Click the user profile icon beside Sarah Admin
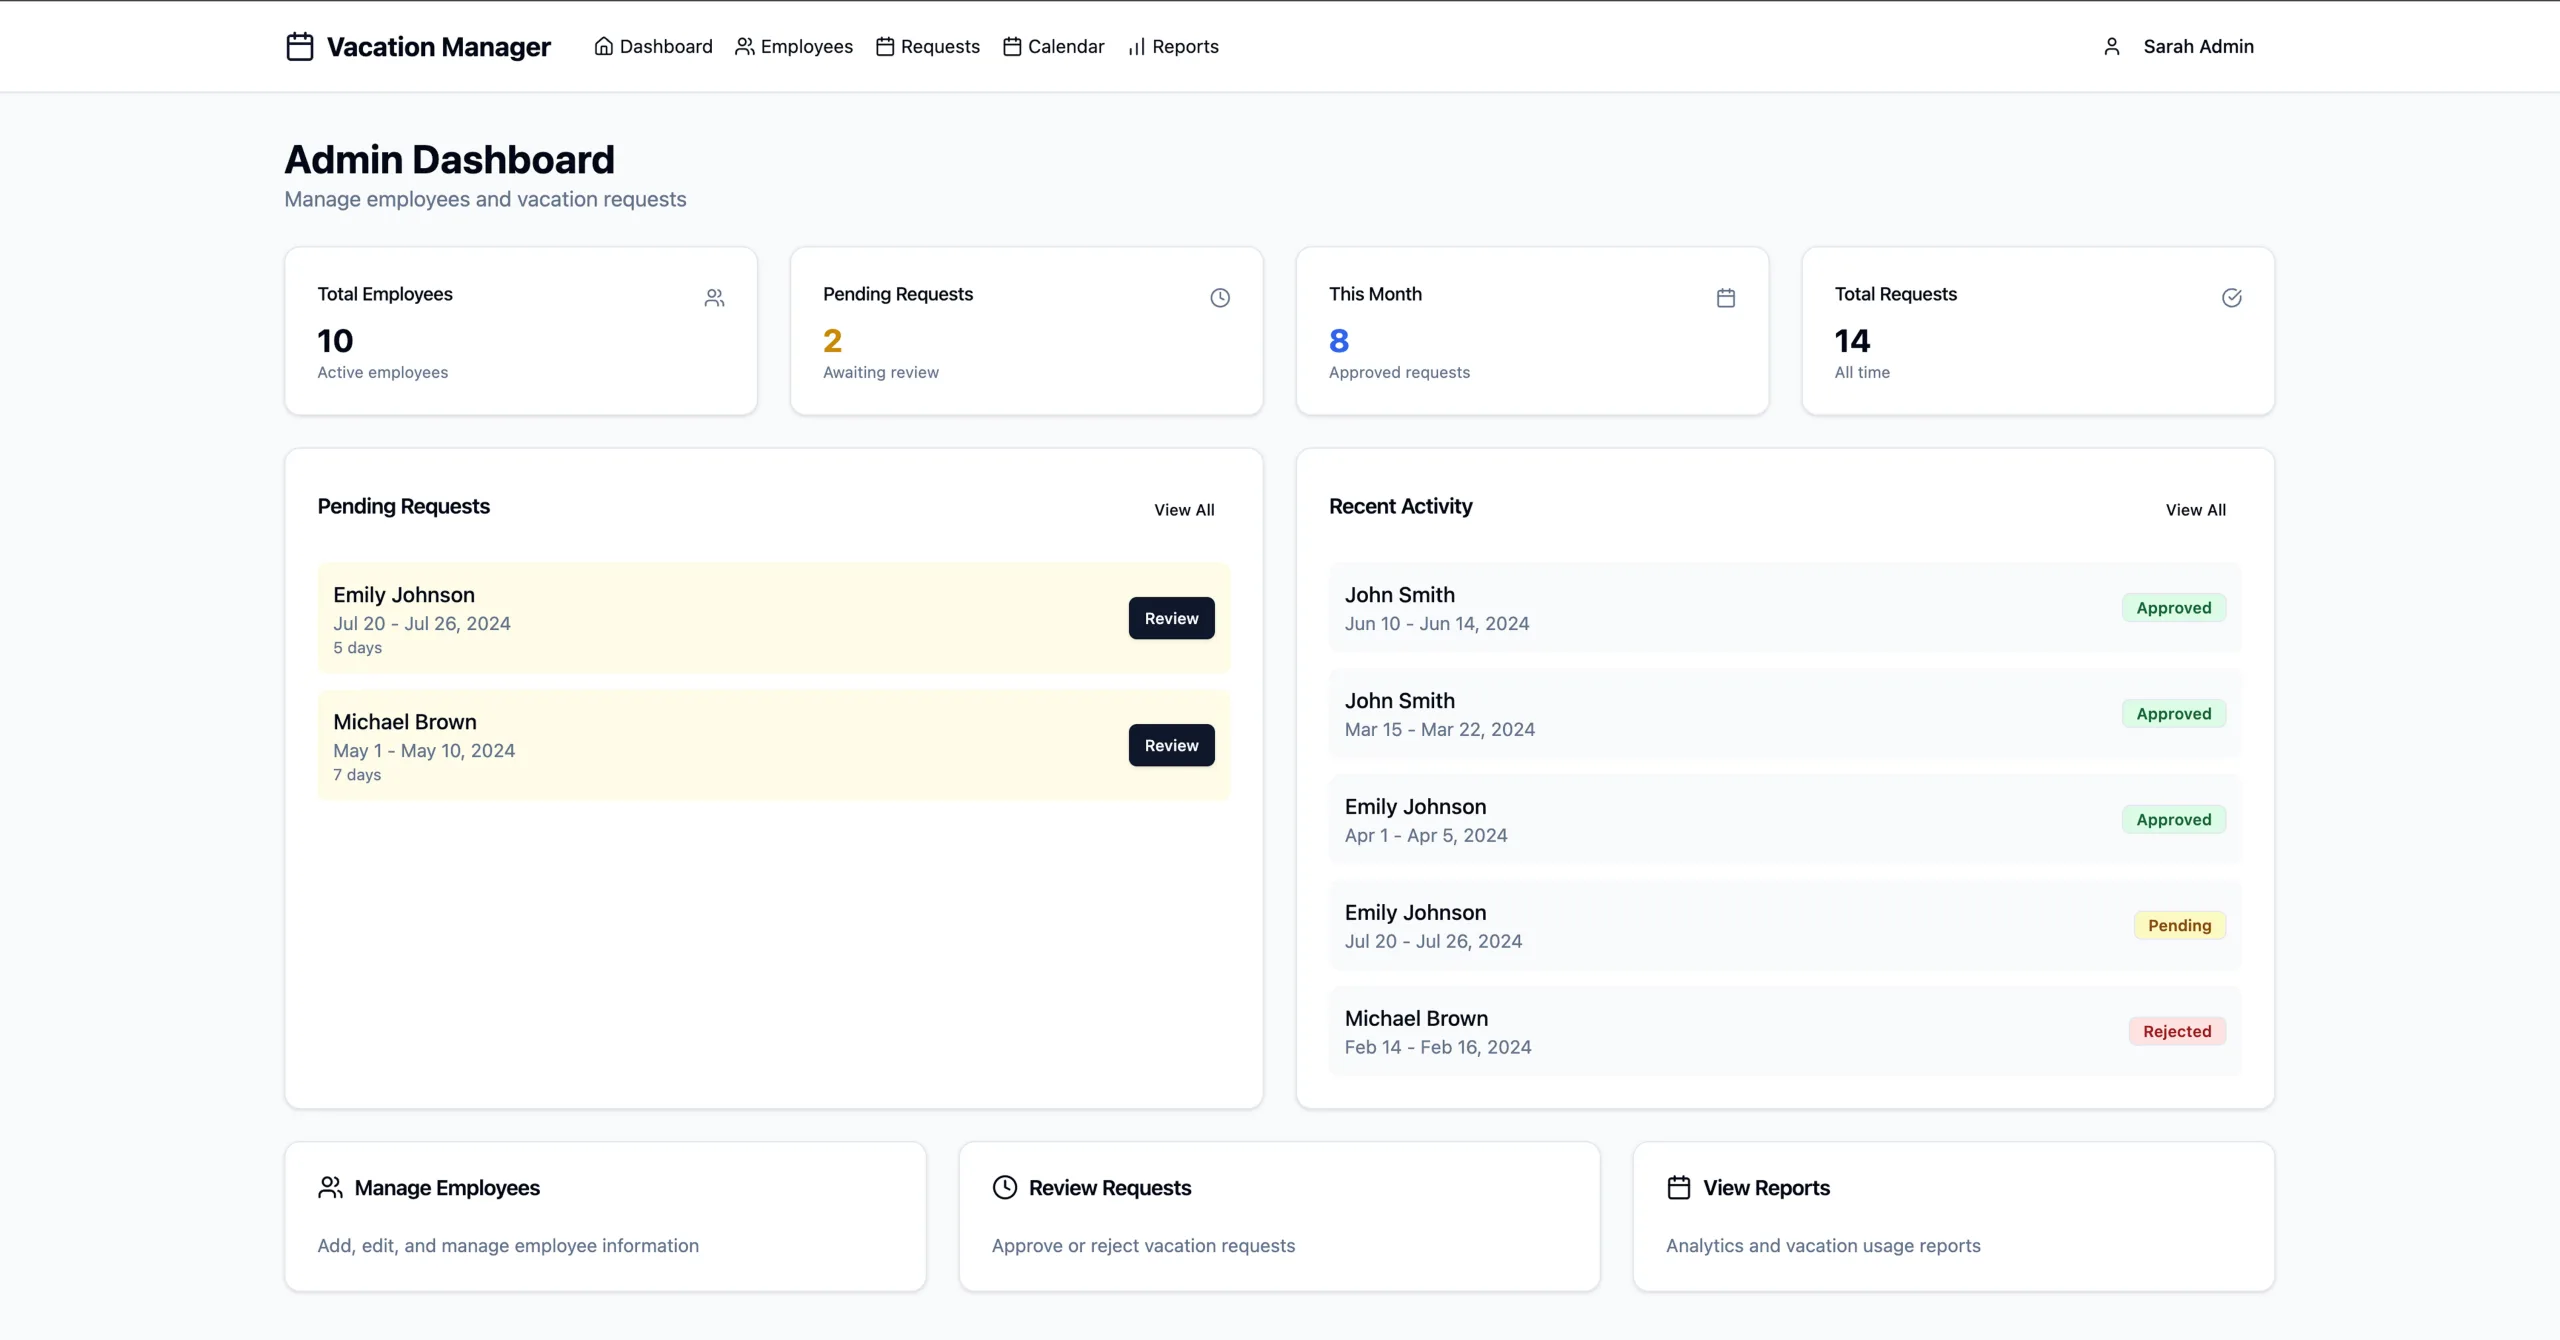The width and height of the screenshot is (2560, 1340). (x=2111, y=47)
